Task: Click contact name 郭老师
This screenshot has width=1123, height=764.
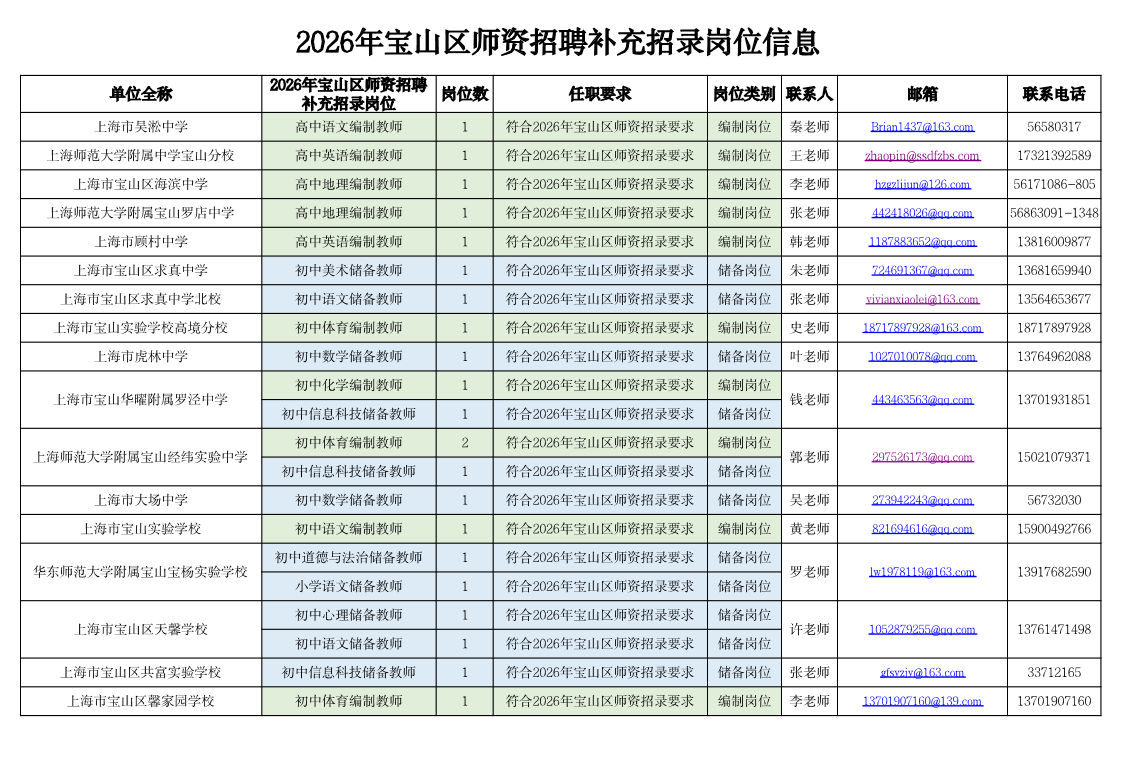Action: [809, 457]
